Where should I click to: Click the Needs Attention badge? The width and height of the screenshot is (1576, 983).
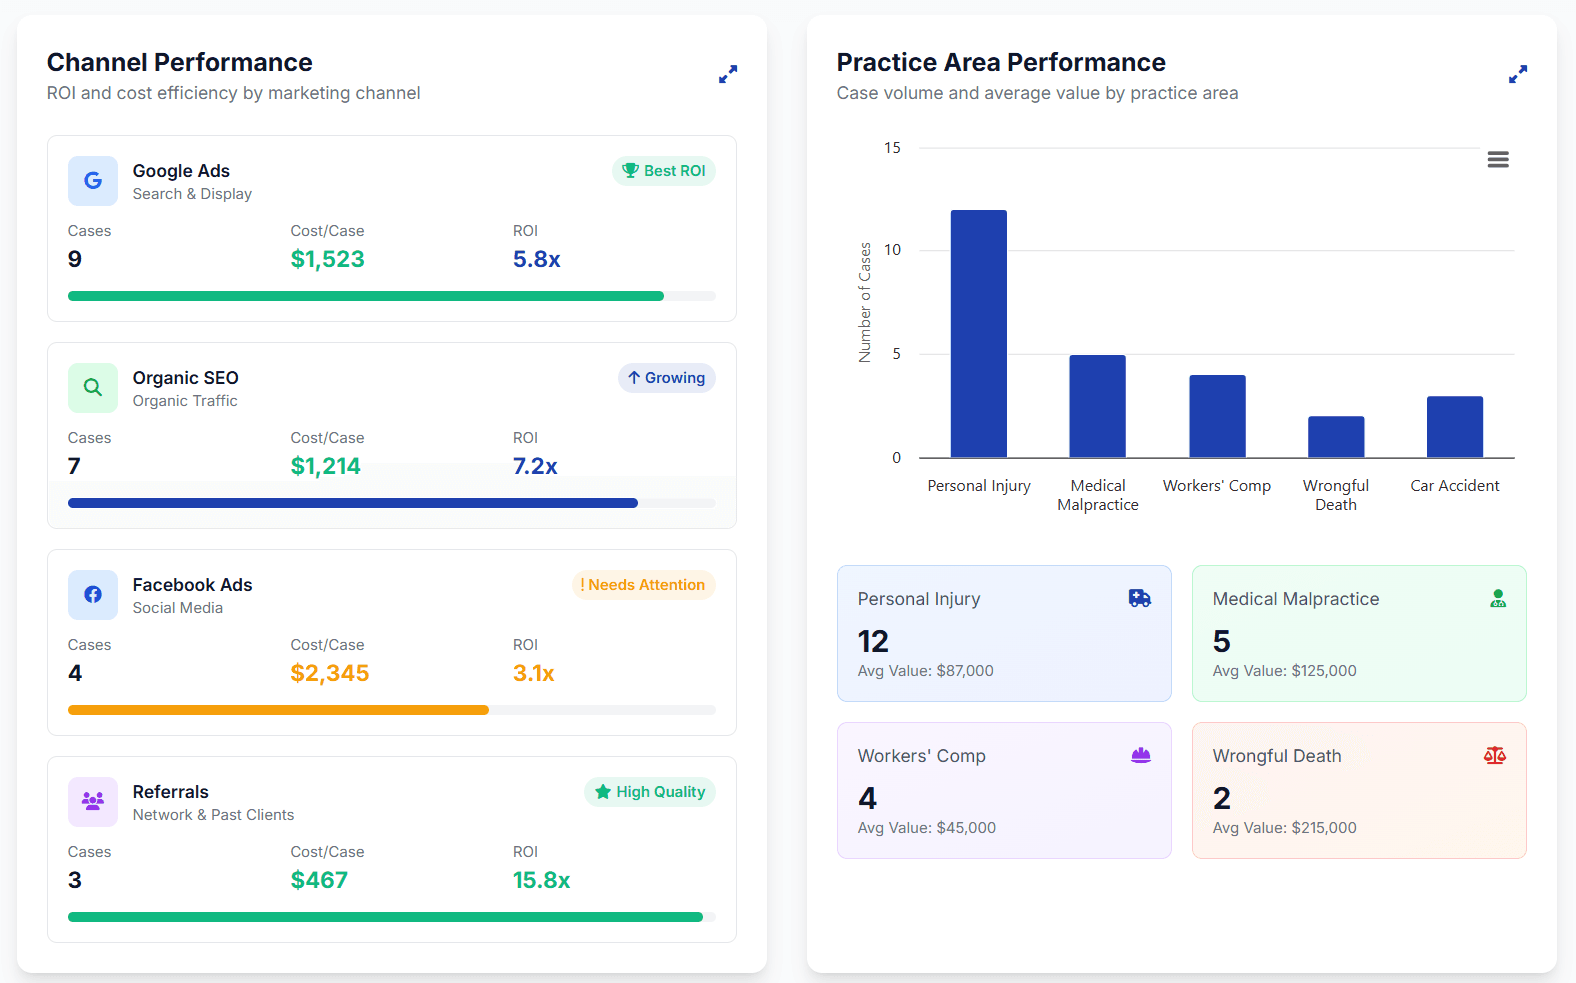(643, 585)
